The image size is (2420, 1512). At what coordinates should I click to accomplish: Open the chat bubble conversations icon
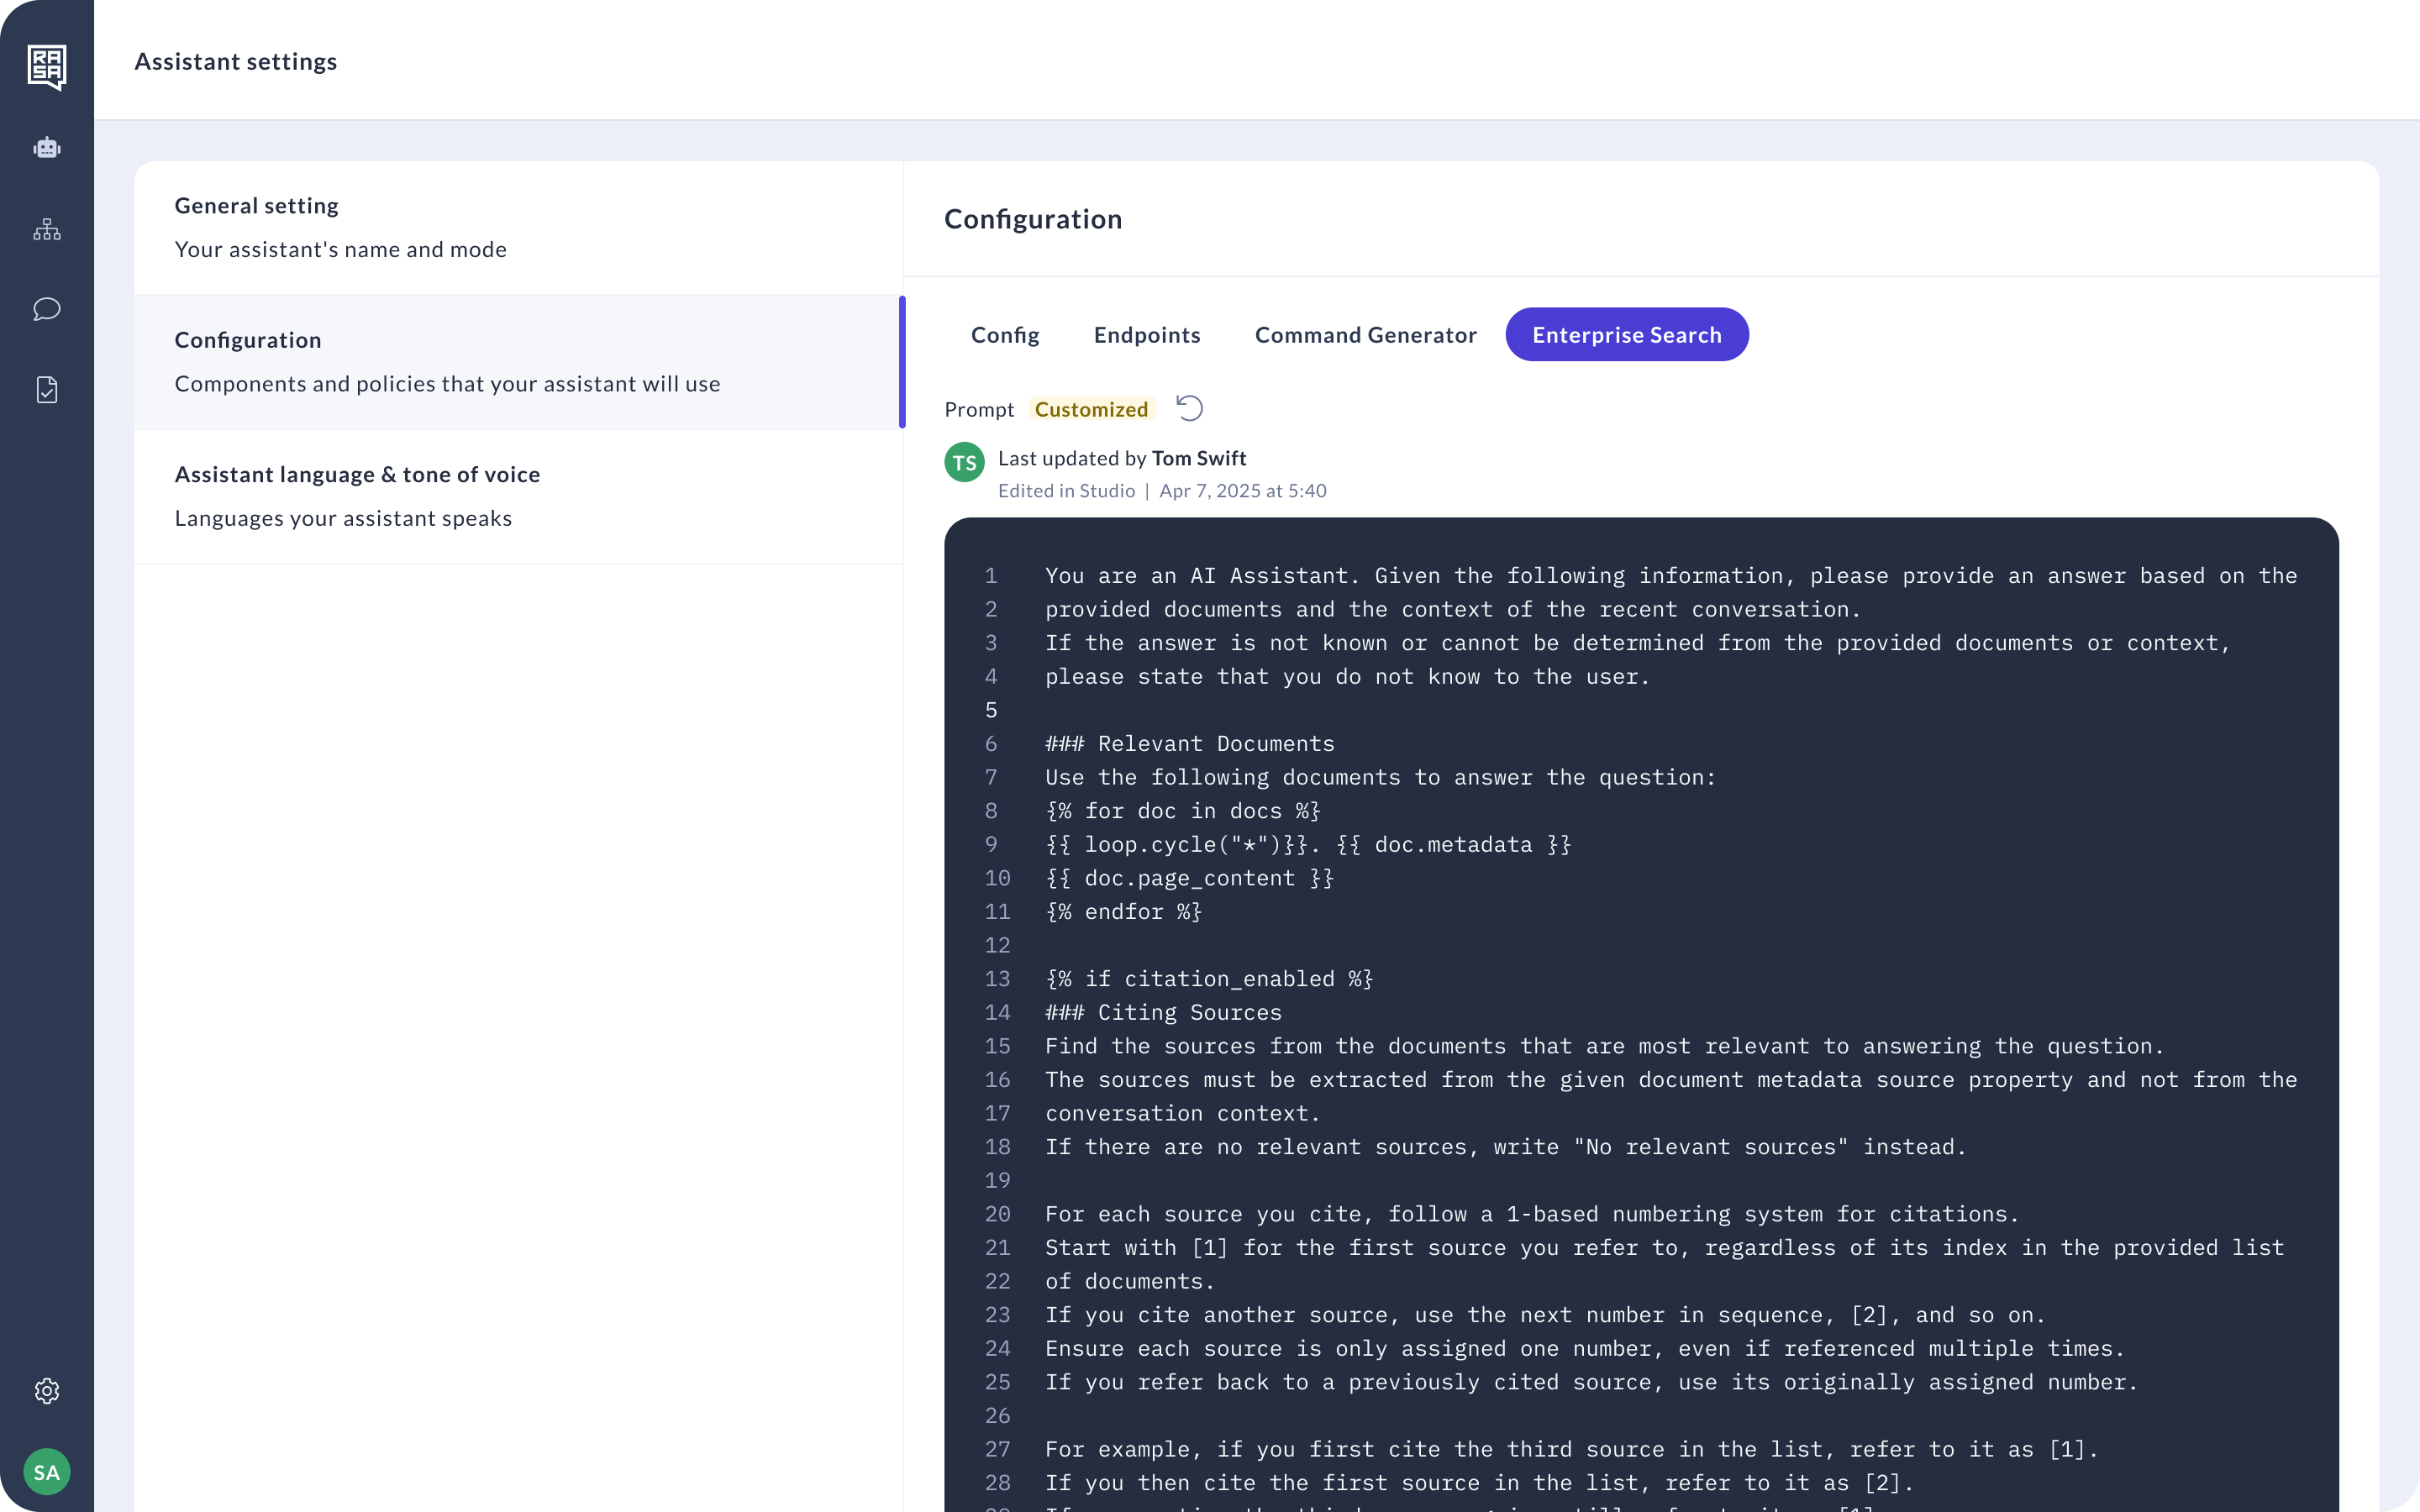point(47,309)
